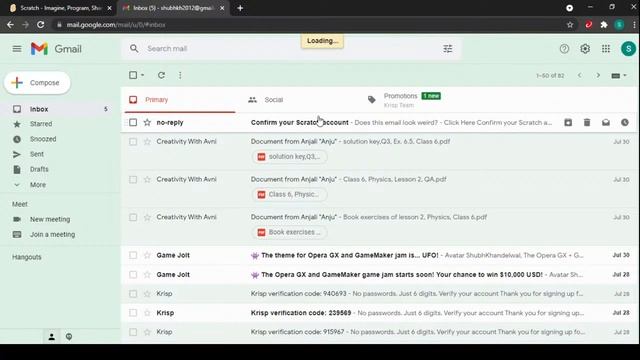Click the Compose button
This screenshot has height=360, width=640.
click(37, 83)
